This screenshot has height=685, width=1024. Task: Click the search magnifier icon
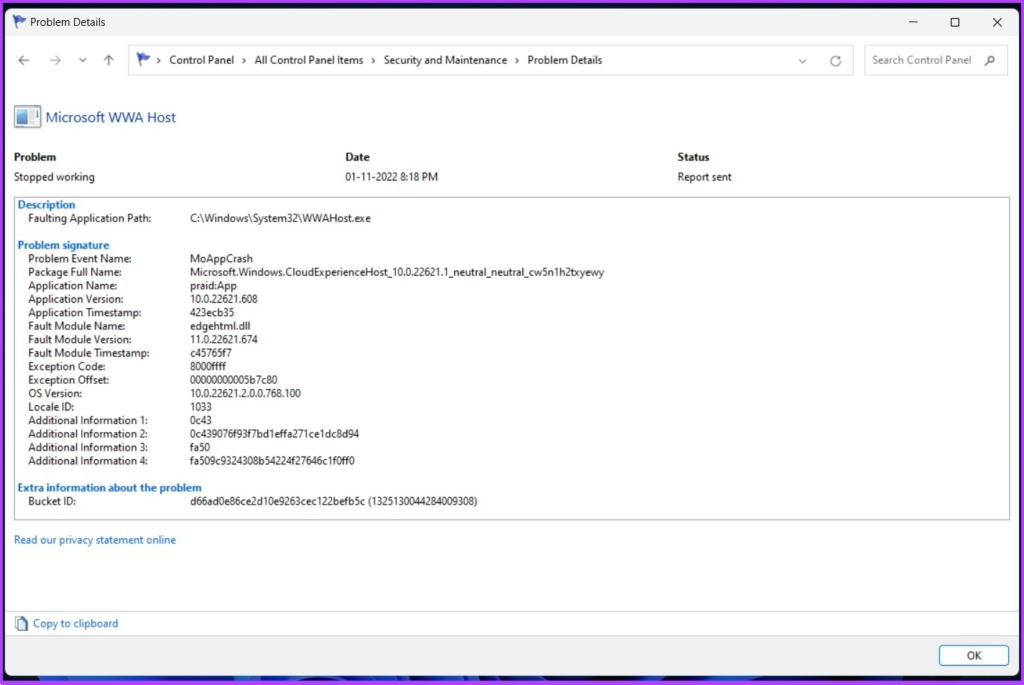tap(990, 60)
